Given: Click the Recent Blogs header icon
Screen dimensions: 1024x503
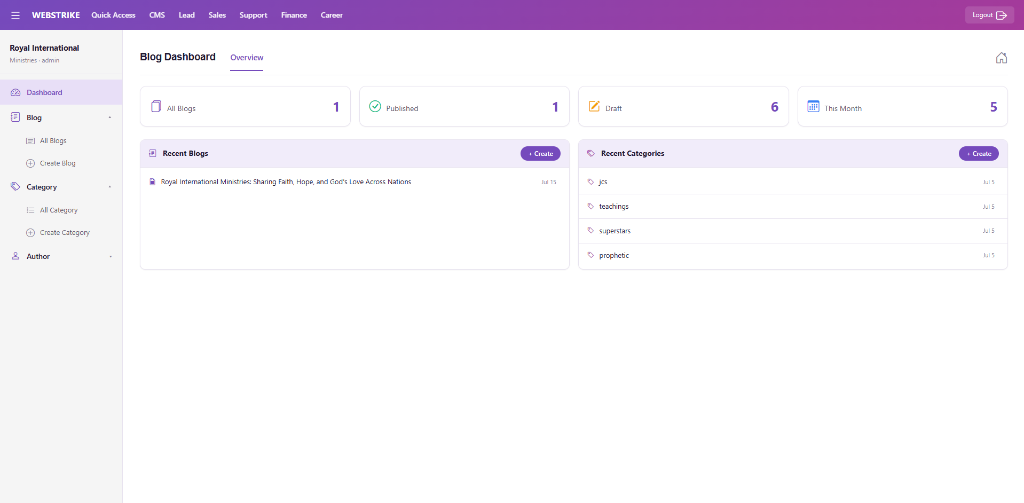Looking at the screenshot, I should pos(153,154).
